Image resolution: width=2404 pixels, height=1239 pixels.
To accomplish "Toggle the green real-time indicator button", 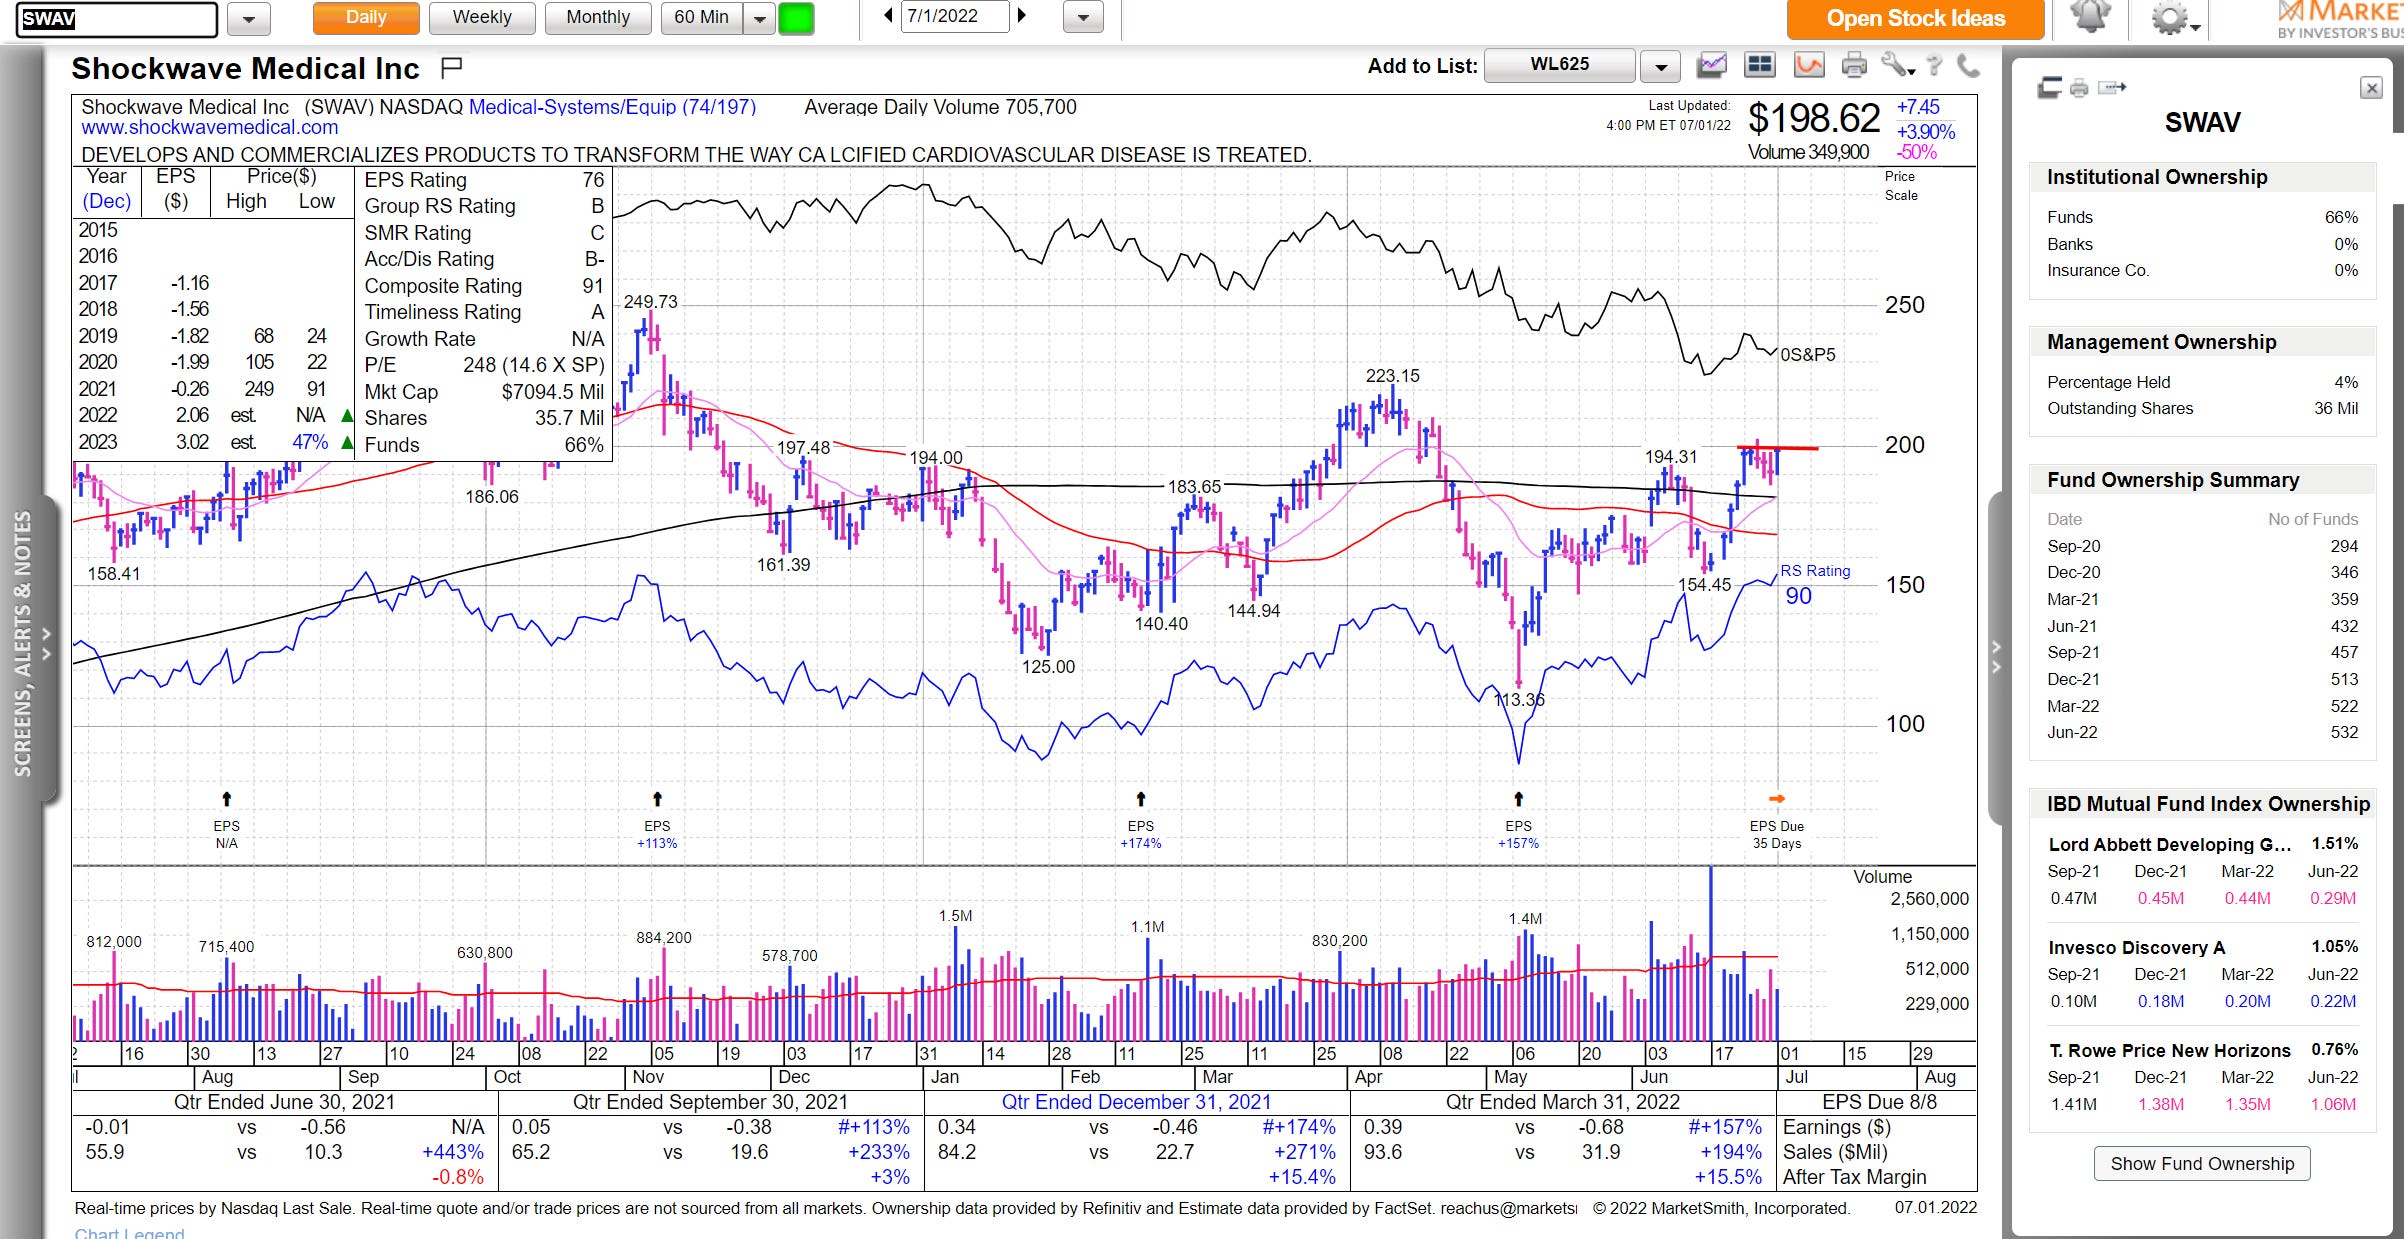I will point(796,18).
